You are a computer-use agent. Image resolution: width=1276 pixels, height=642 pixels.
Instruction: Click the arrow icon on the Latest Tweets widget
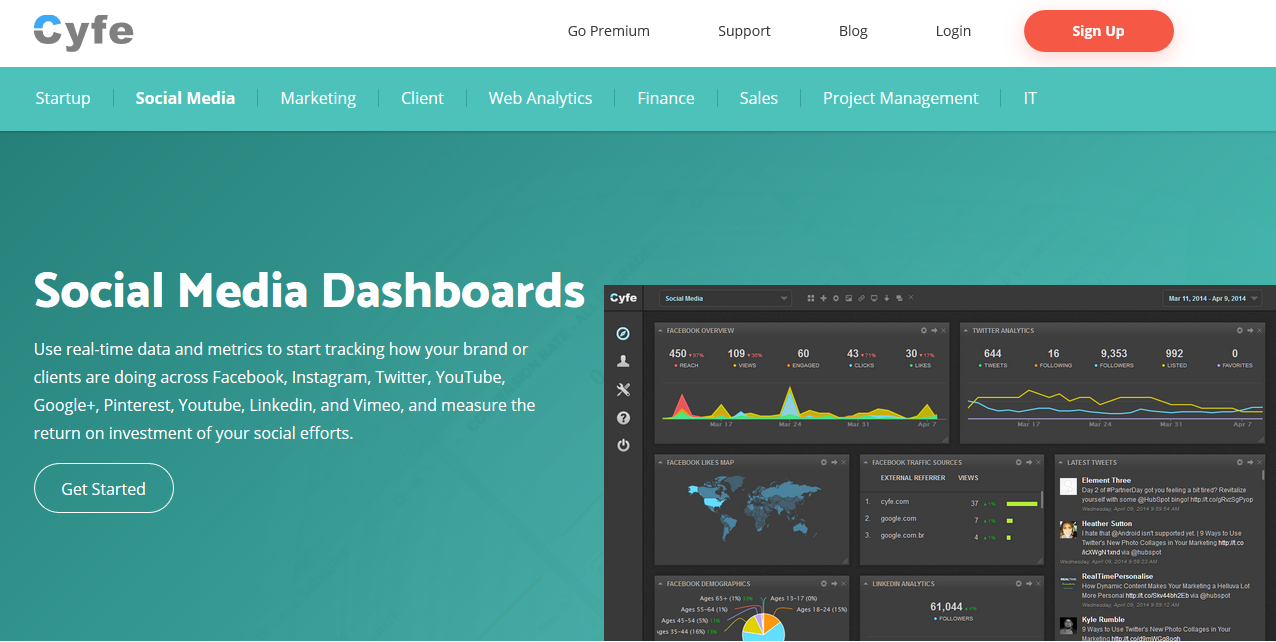1250,462
